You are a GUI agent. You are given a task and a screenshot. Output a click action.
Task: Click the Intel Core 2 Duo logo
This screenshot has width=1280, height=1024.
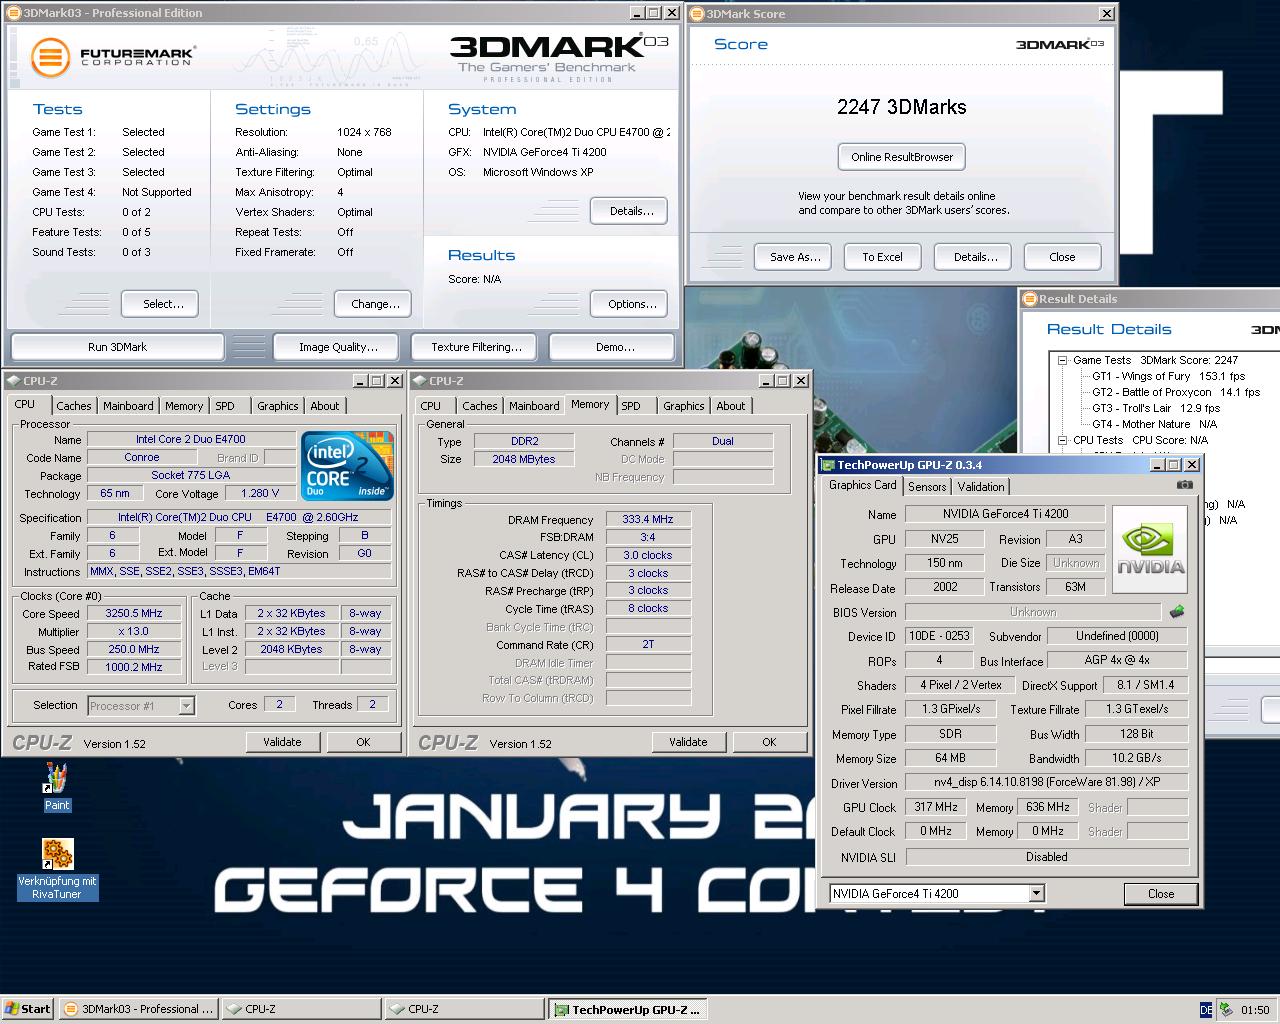point(347,465)
